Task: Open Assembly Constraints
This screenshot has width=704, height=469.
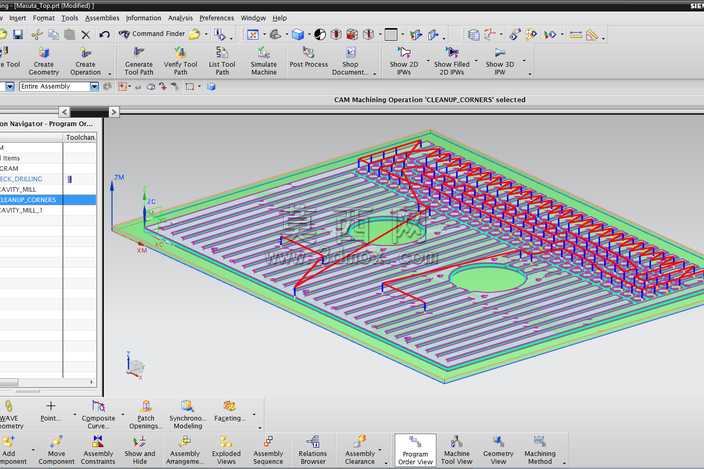Action: click(98, 450)
